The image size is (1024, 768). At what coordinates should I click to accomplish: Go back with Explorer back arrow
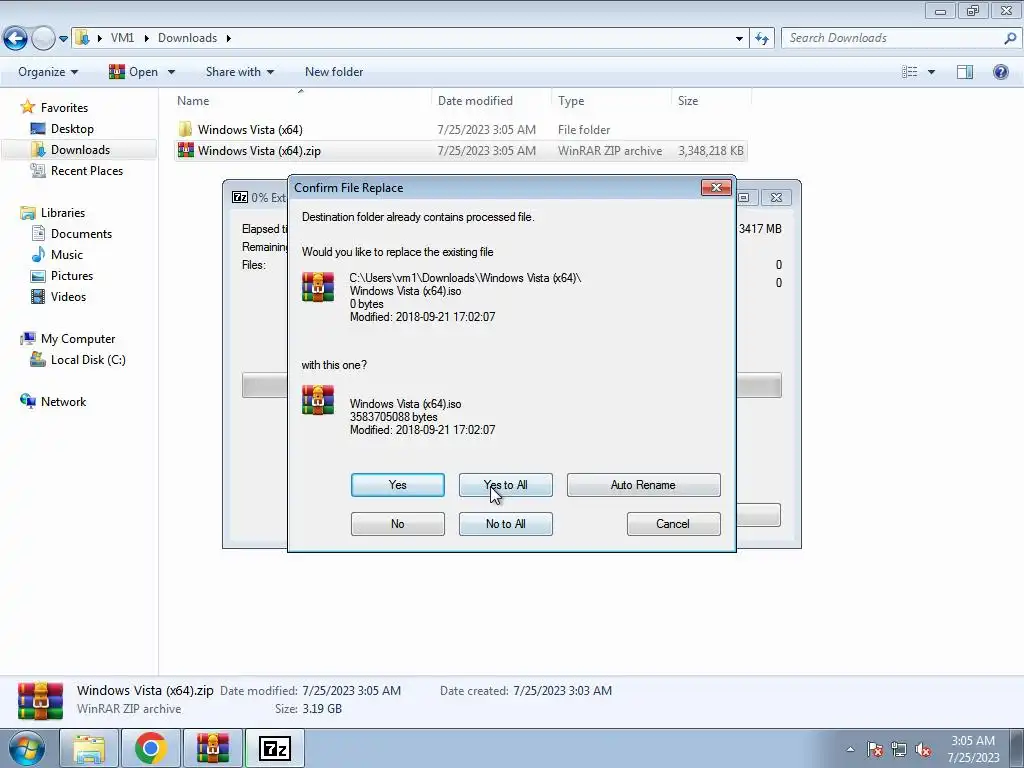tap(15, 38)
